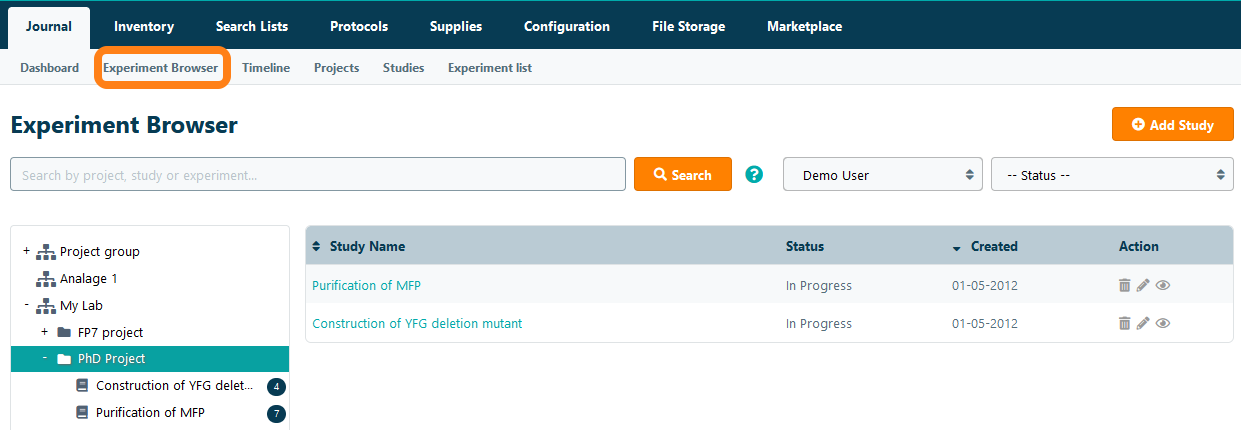Click the Analage 1 group icon
This screenshot has width=1241, height=430.
click(x=45, y=279)
